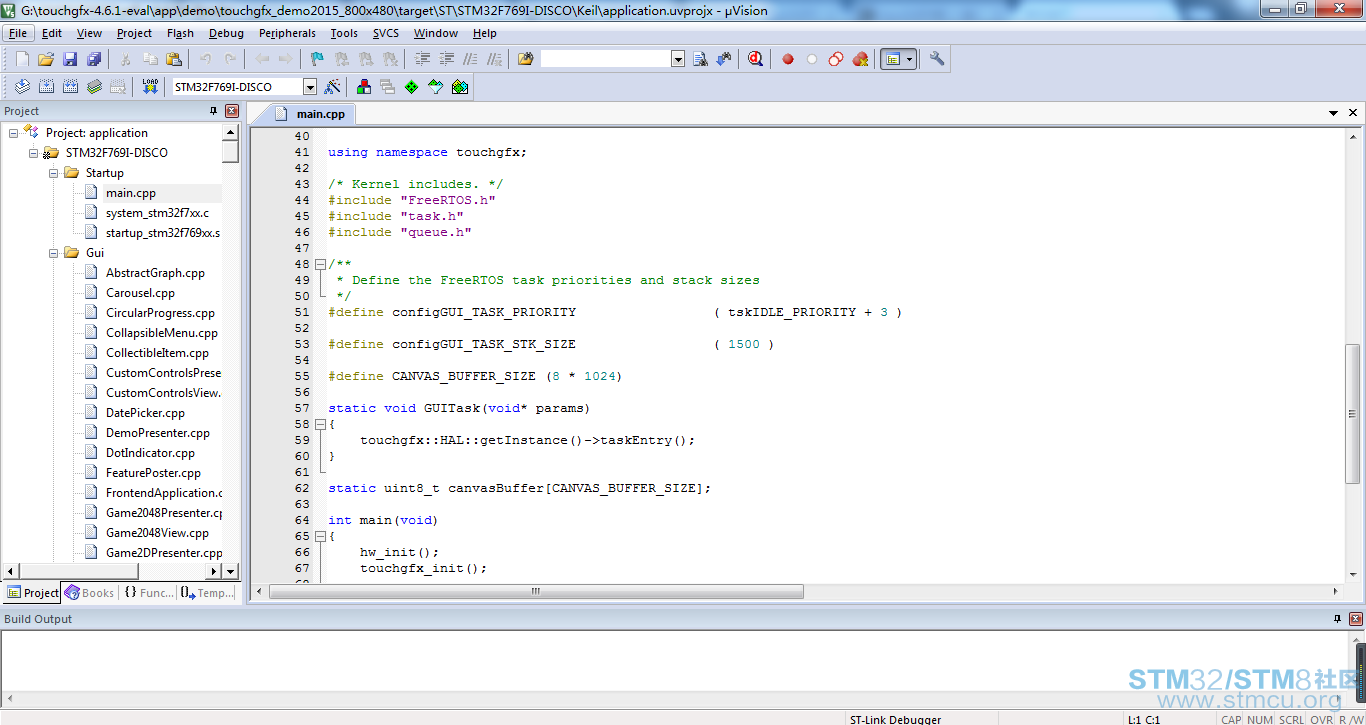
Task: Open the Pack Installer icon
Action: point(460,87)
